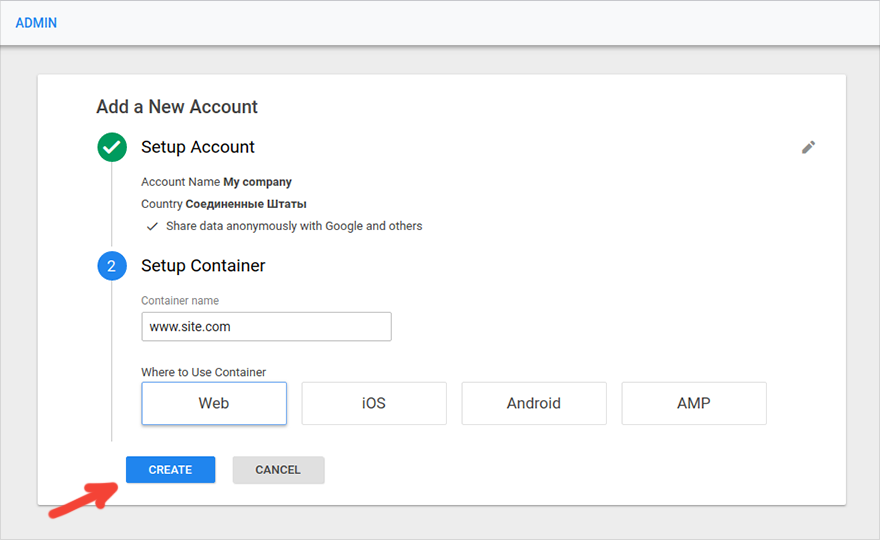This screenshot has width=880, height=540.
Task: Click Share data anonymously with Google text
Action: (294, 226)
